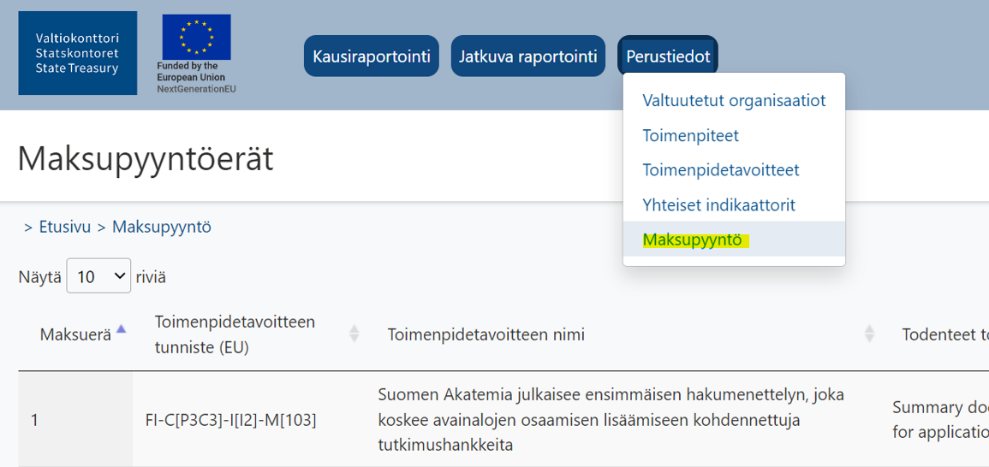Collapse the Perustiedot dropdown menu
Image resolution: width=989 pixels, height=467 pixels.
667,56
